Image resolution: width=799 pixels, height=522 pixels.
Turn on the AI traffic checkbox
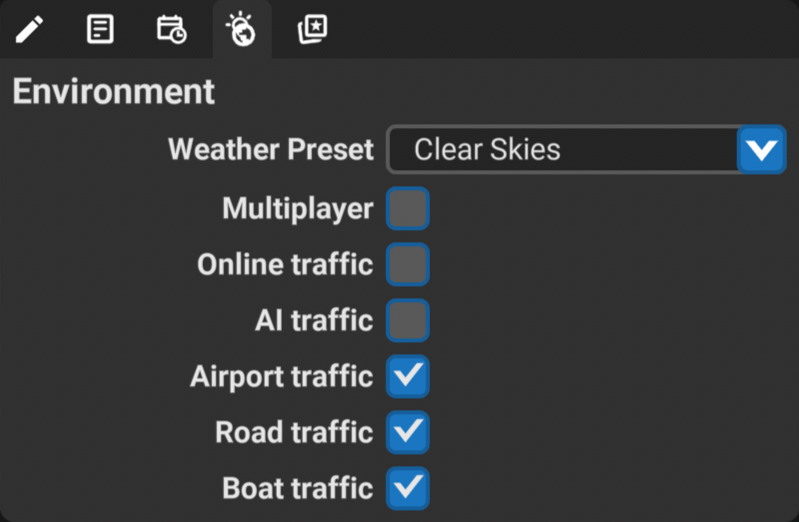(x=408, y=321)
